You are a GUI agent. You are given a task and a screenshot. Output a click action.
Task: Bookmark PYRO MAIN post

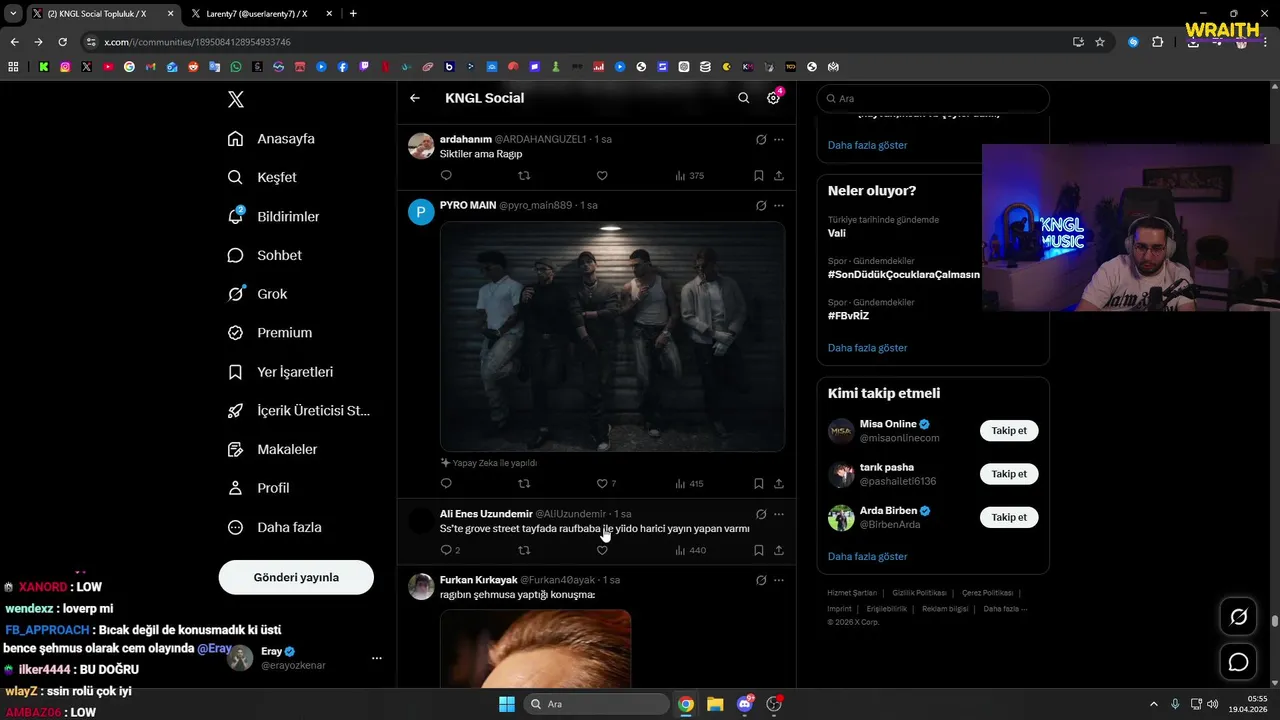pos(759,483)
